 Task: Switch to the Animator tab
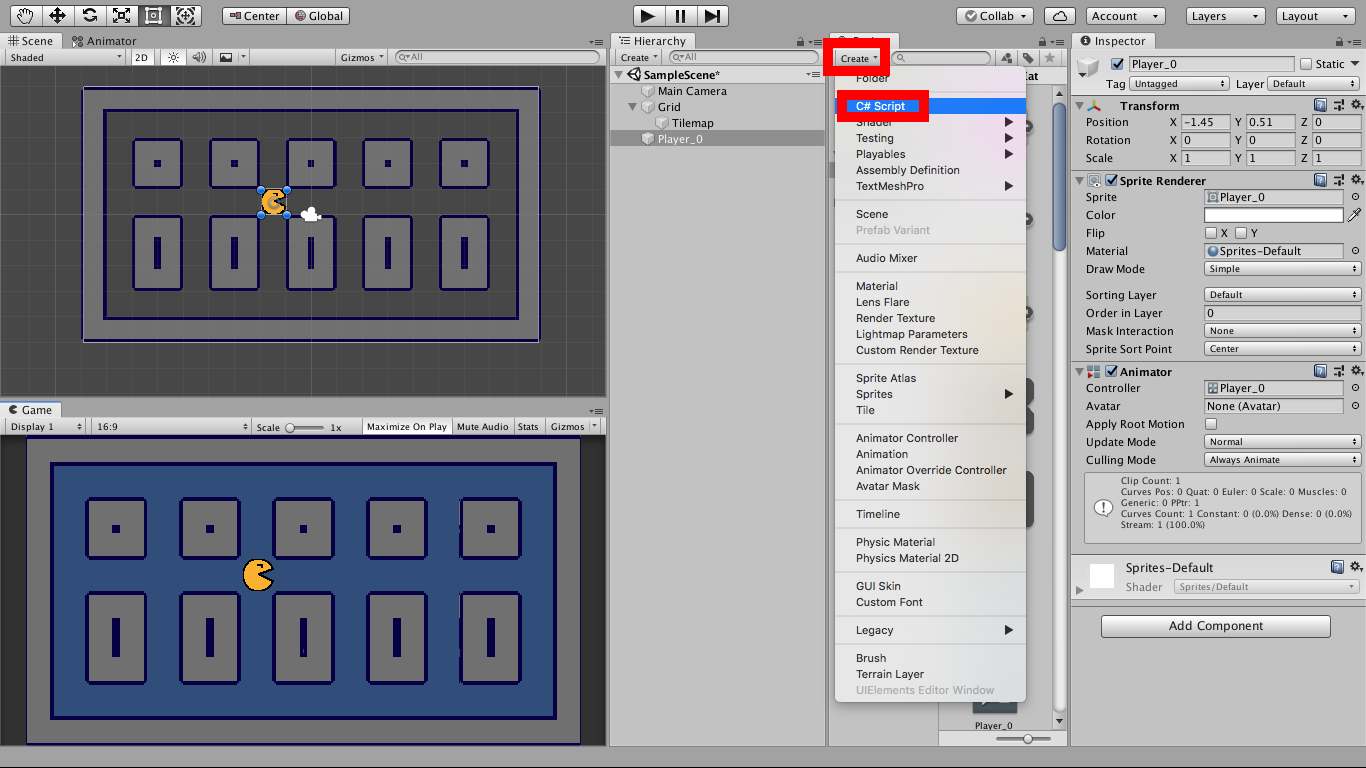(x=104, y=41)
